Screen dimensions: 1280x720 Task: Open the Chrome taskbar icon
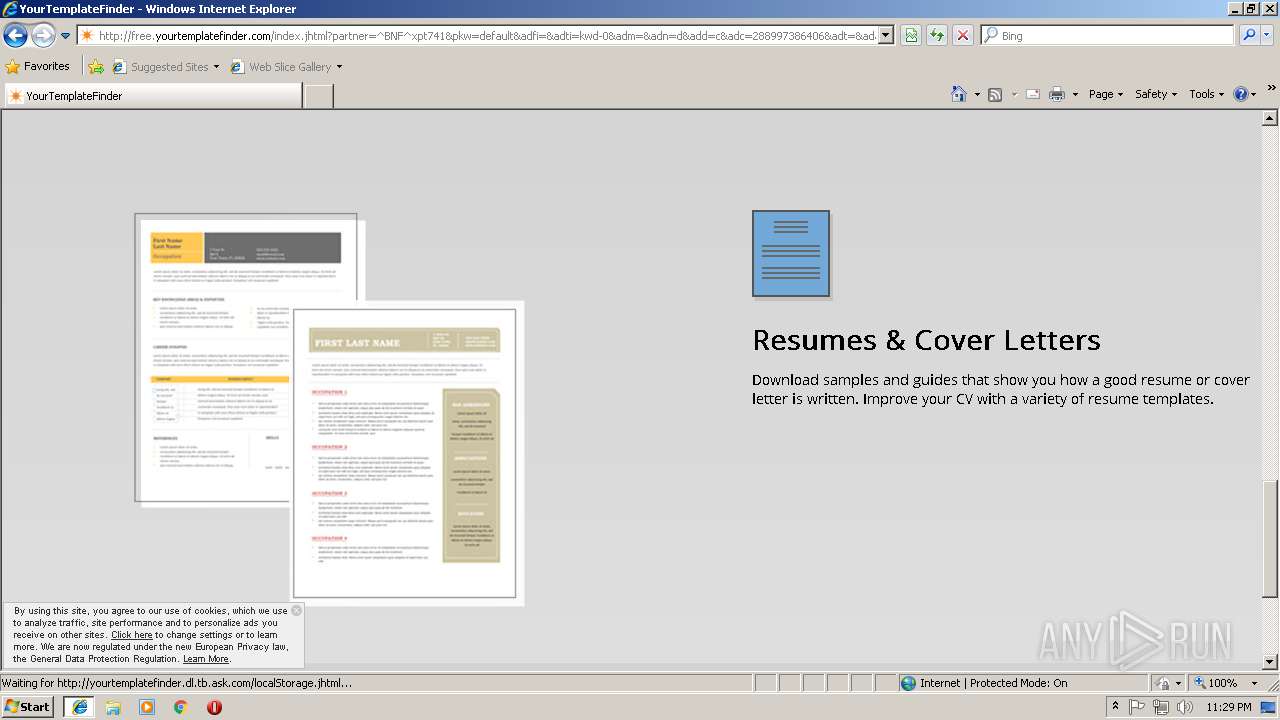click(181, 707)
